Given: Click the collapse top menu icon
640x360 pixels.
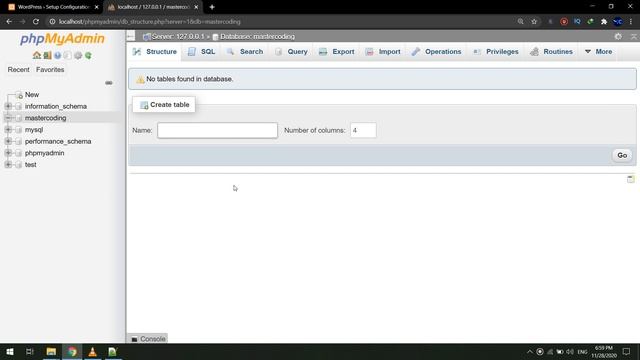Looking at the screenshot, I should point(634,37).
